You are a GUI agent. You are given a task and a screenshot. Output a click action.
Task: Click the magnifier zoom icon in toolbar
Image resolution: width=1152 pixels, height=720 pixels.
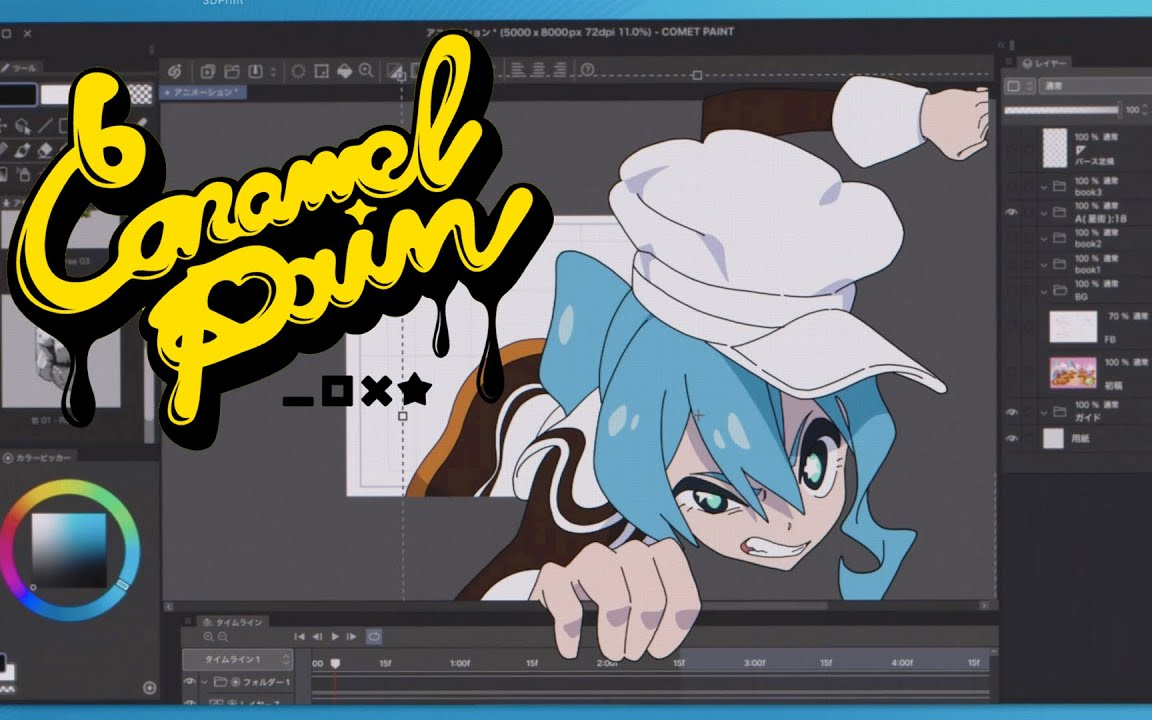pyautogui.click(x=367, y=71)
